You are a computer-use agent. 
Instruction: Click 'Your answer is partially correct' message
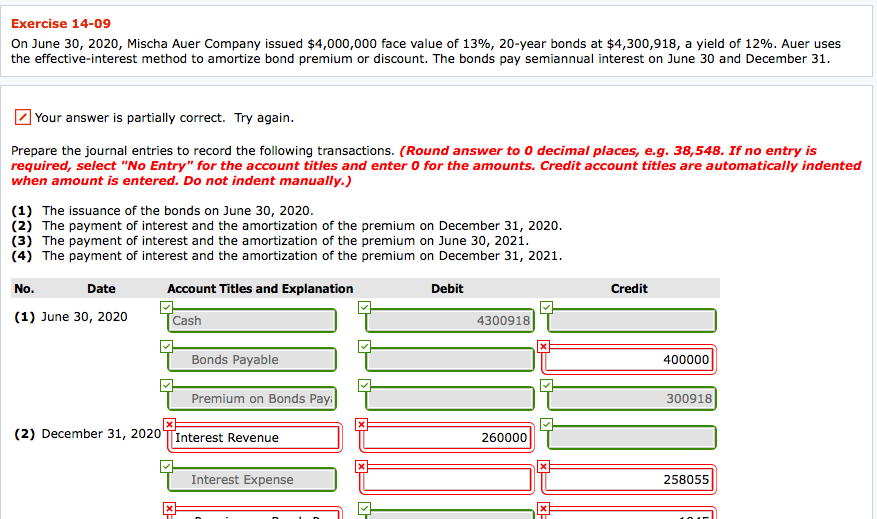tap(164, 118)
